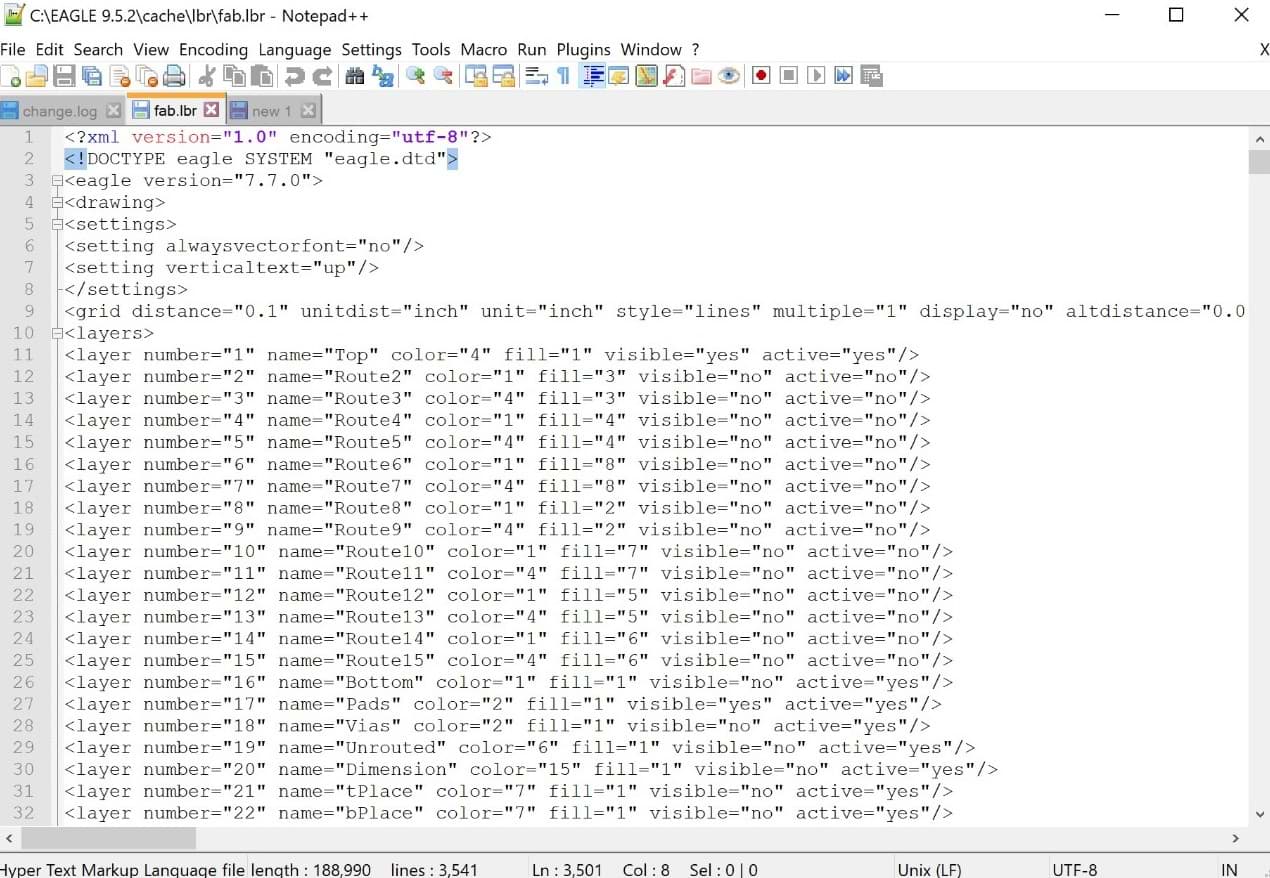1270x878 pixels.
Task: Open the Search menu
Action: 98,49
